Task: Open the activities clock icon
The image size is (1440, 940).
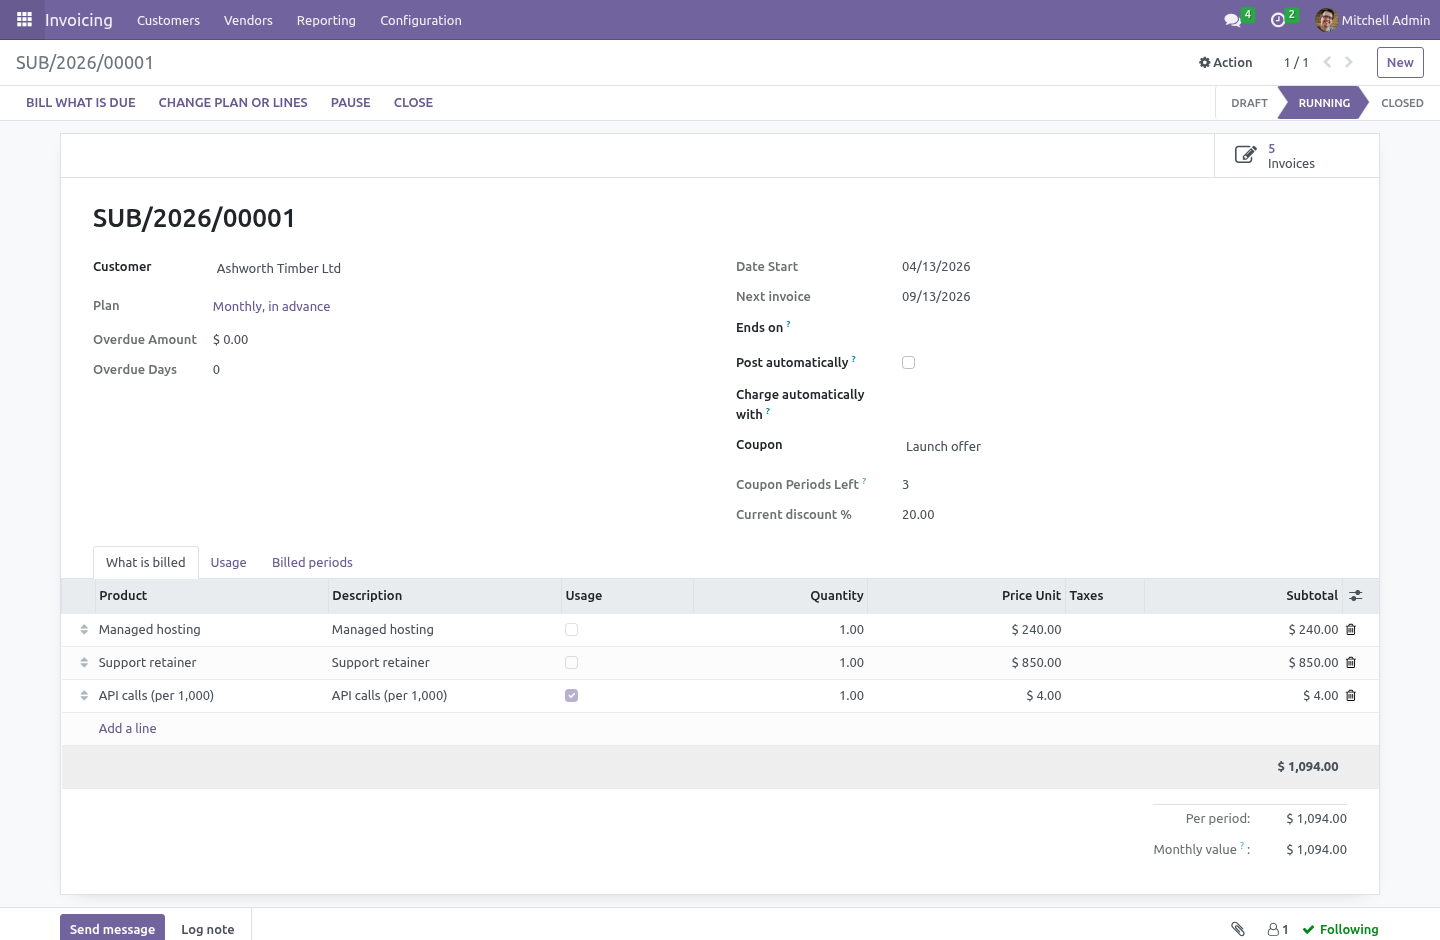Action: [x=1278, y=20]
